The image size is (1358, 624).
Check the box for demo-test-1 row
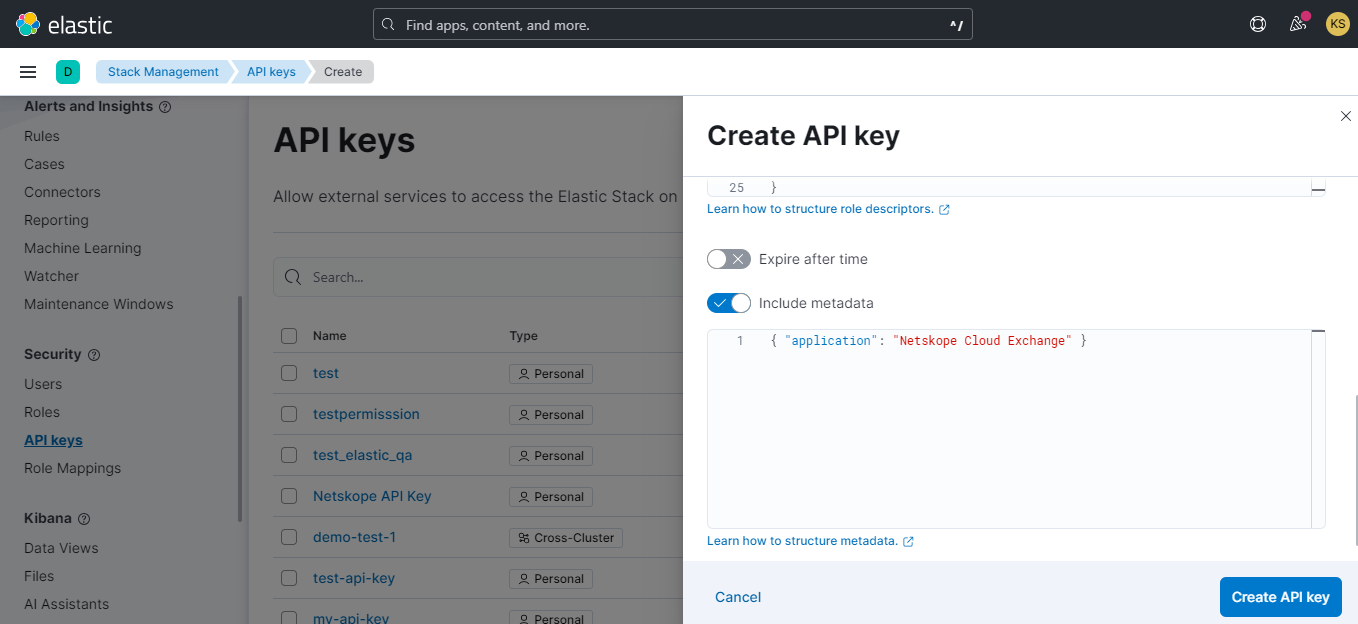(289, 537)
